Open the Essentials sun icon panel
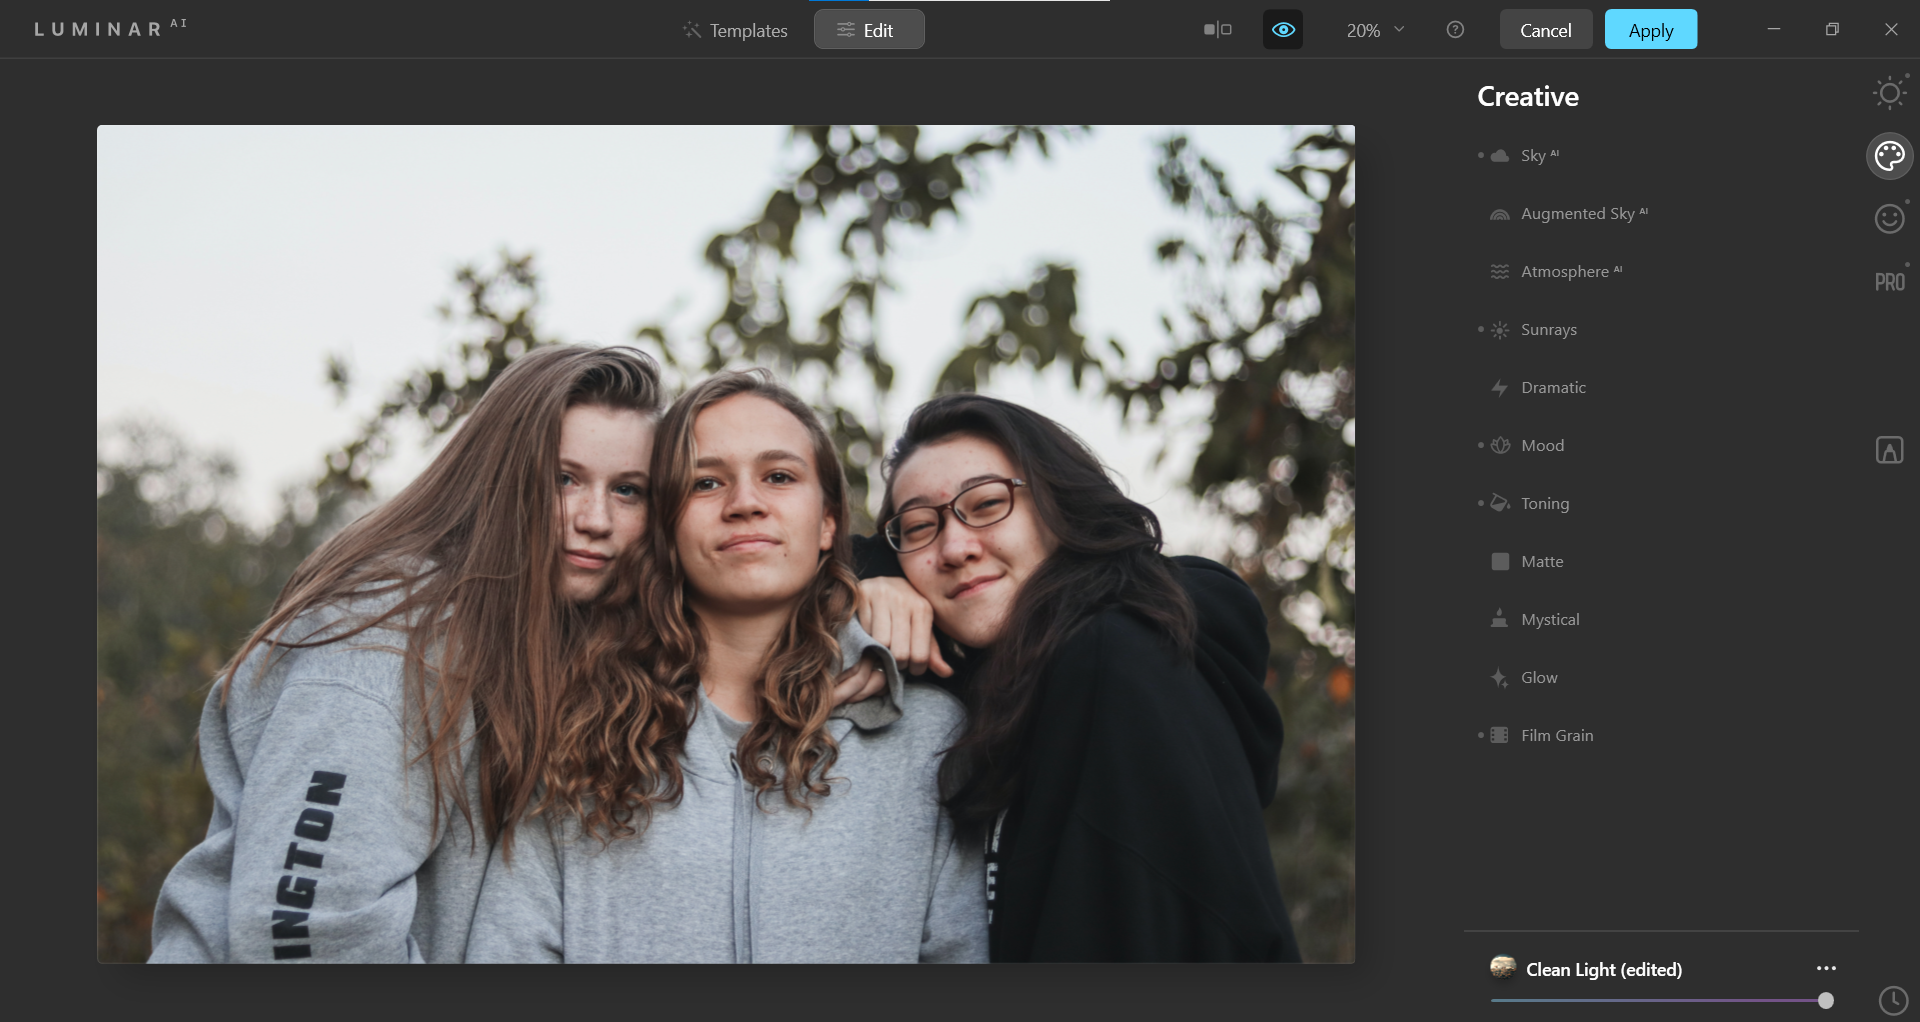The height and width of the screenshot is (1022, 1920). pos(1889,94)
